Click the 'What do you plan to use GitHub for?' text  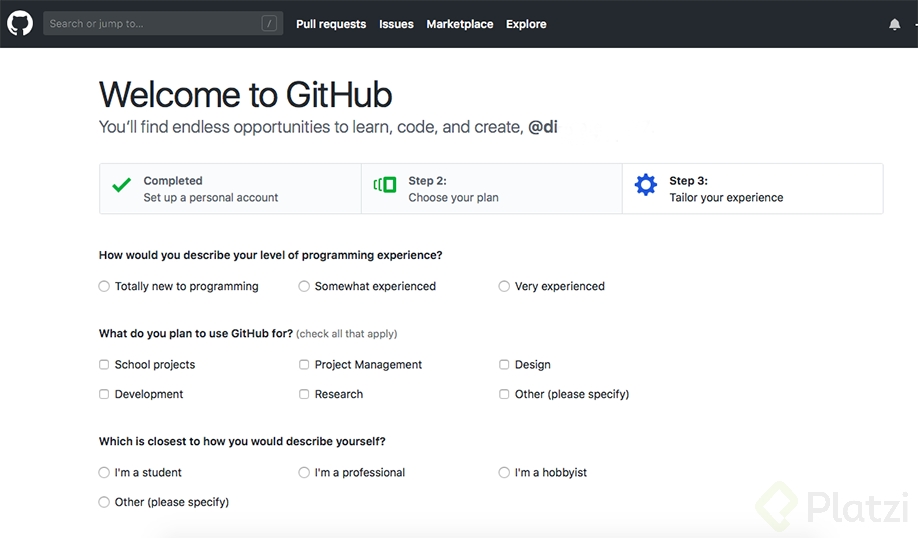click(196, 334)
